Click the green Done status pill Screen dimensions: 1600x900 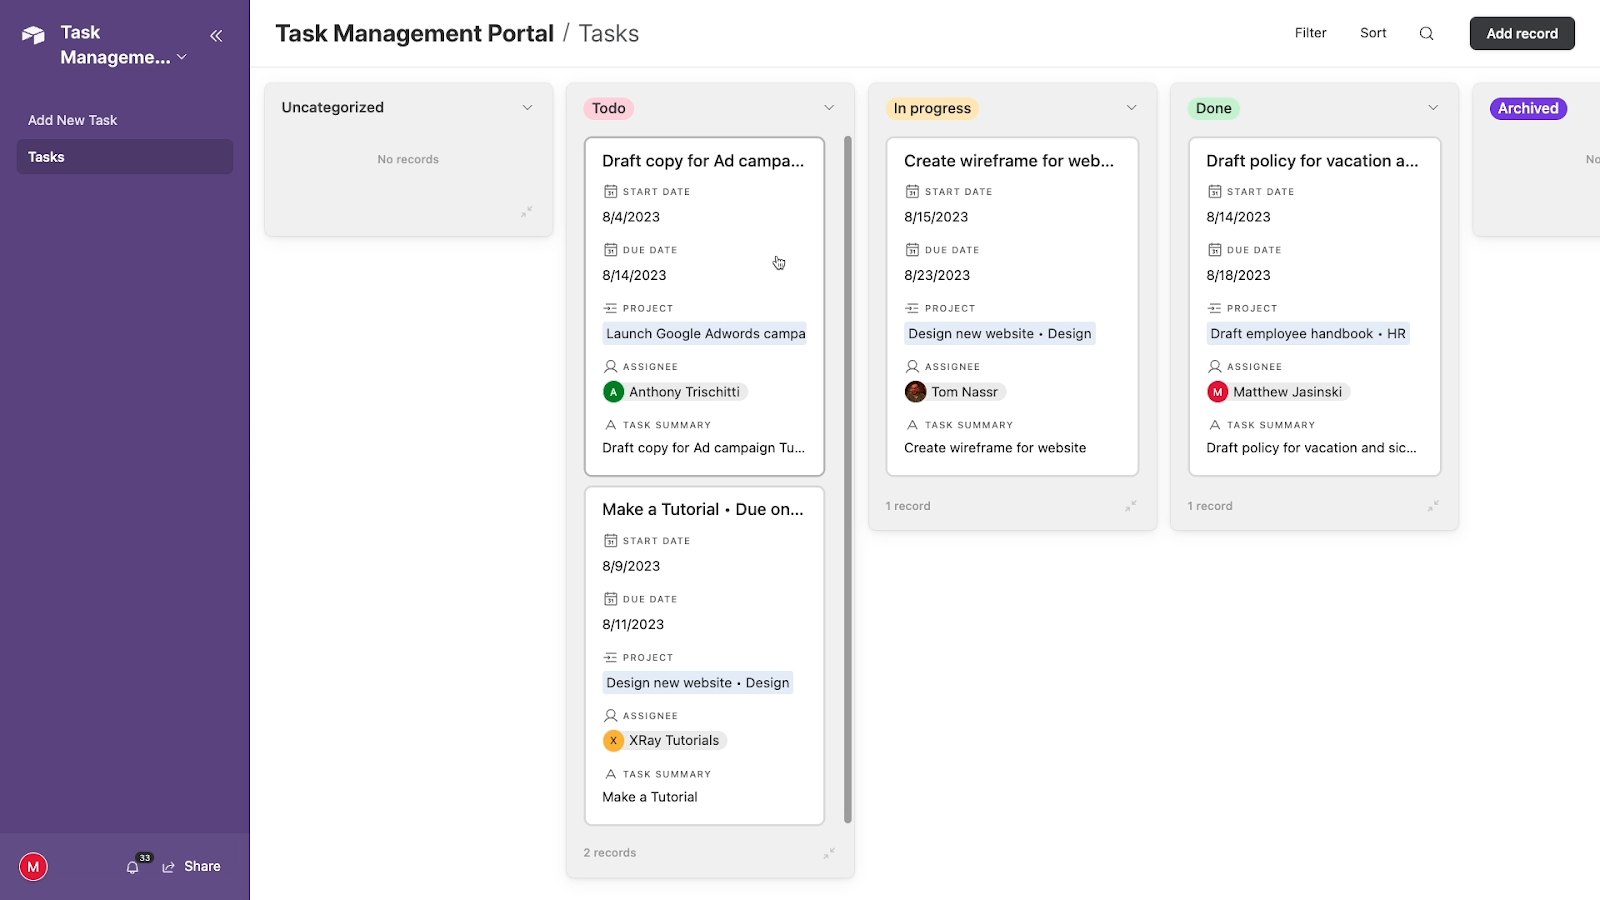pyautogui.click(x=1213, y=108)
